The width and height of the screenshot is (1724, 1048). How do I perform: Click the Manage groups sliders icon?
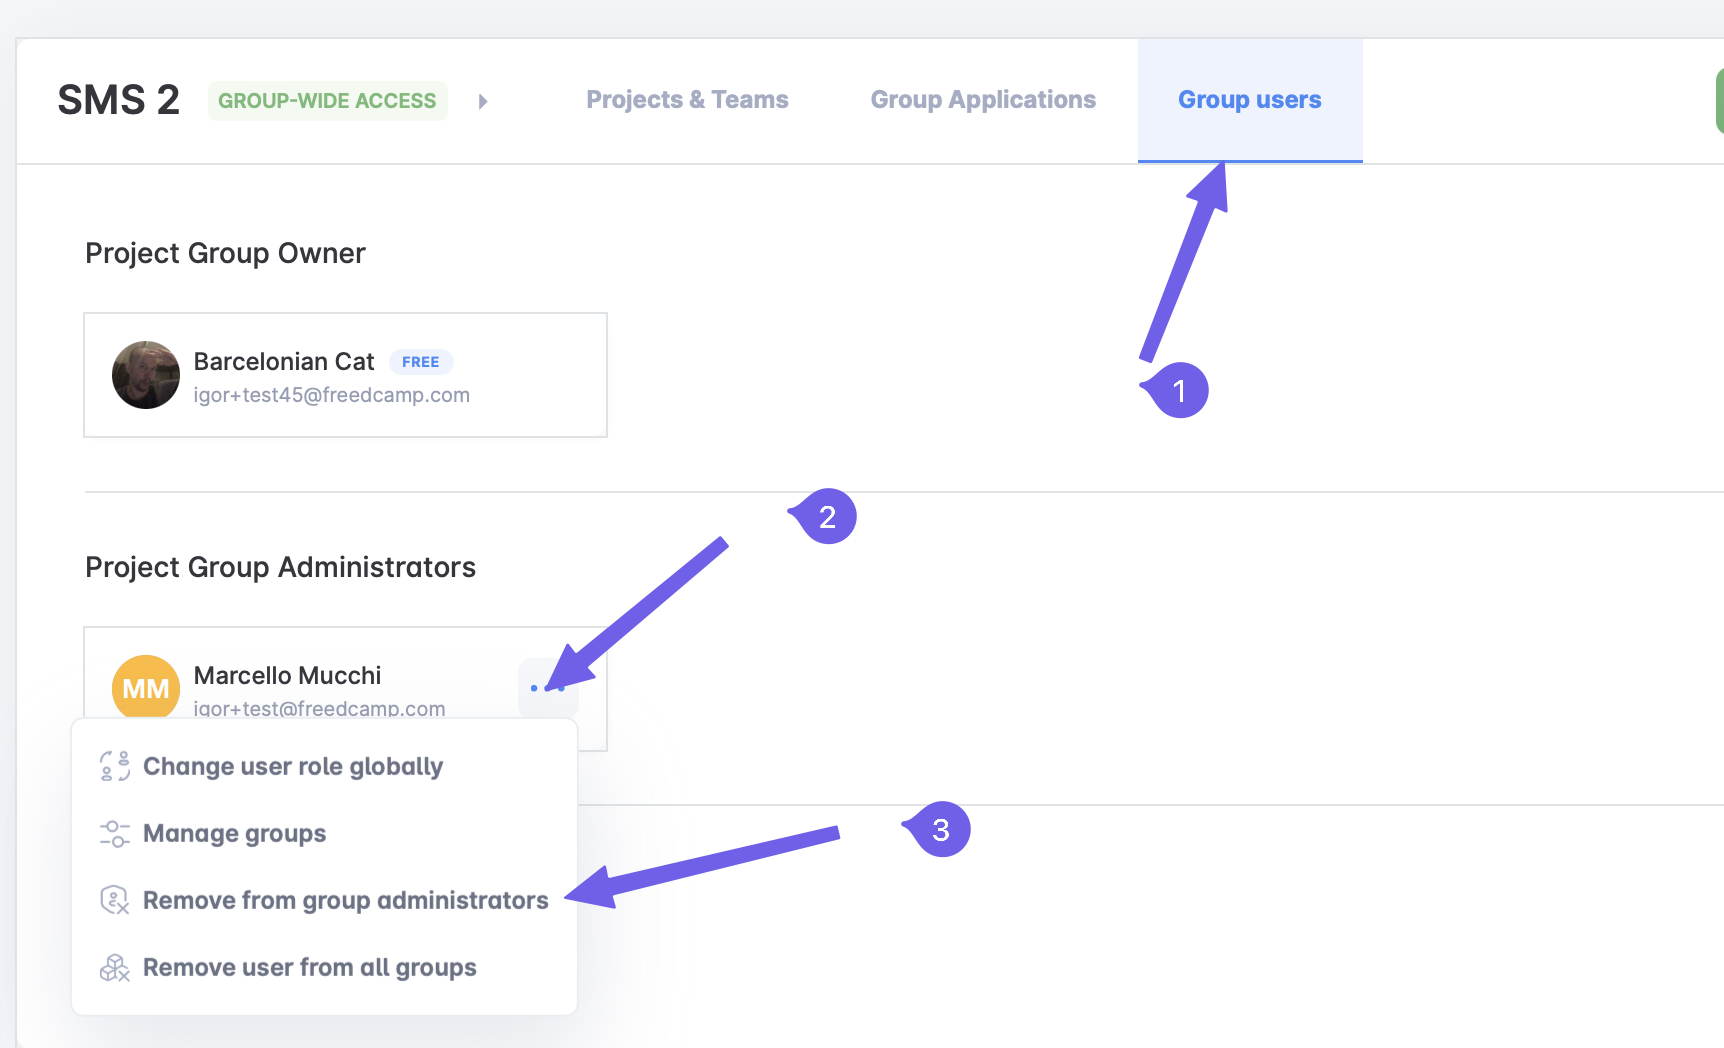point(115,833)
